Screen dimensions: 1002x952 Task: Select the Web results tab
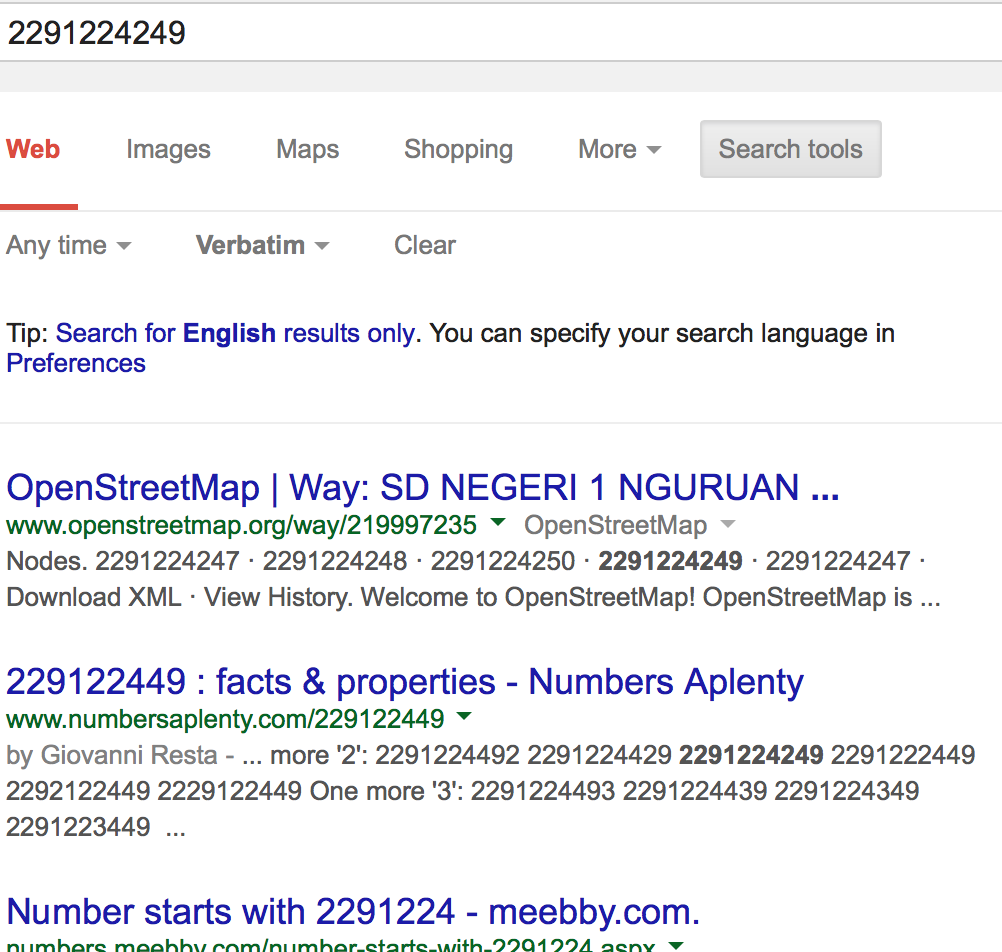point(33,150)
